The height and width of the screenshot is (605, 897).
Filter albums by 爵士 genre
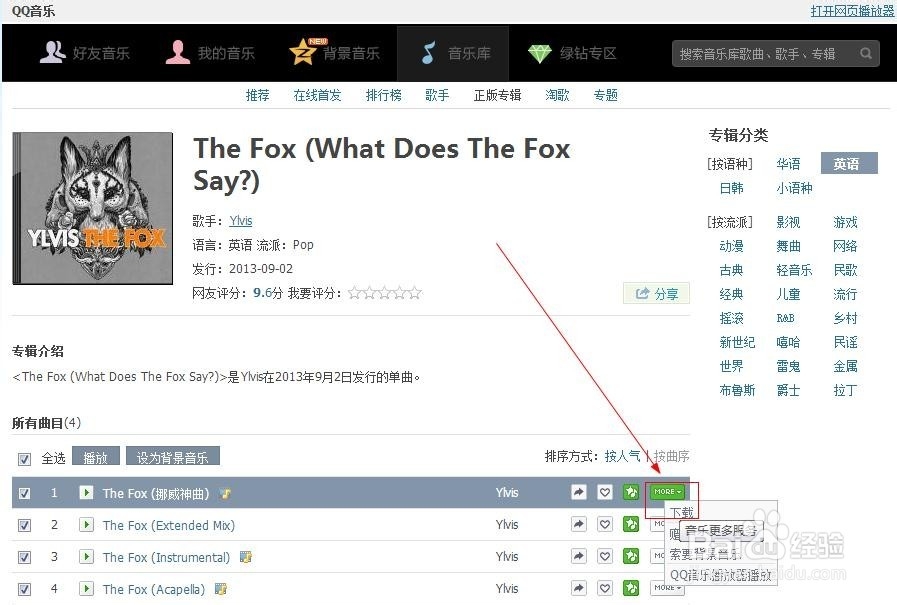pos(788,391)
